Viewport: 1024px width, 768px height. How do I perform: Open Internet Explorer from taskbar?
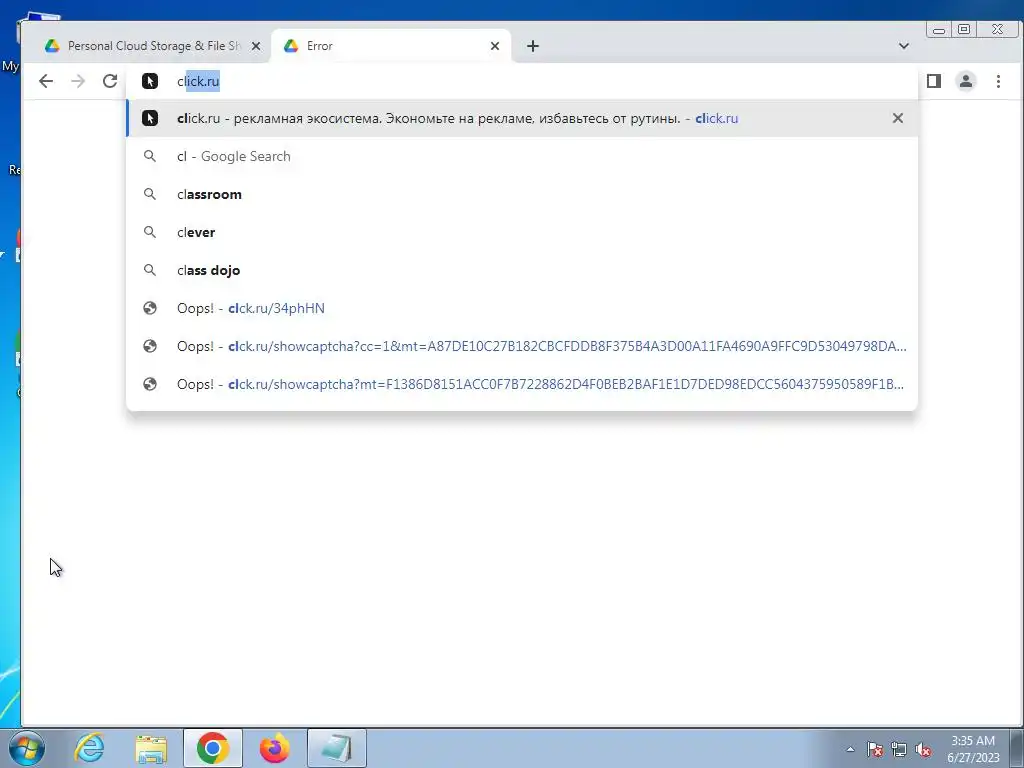tap(89, 748)
